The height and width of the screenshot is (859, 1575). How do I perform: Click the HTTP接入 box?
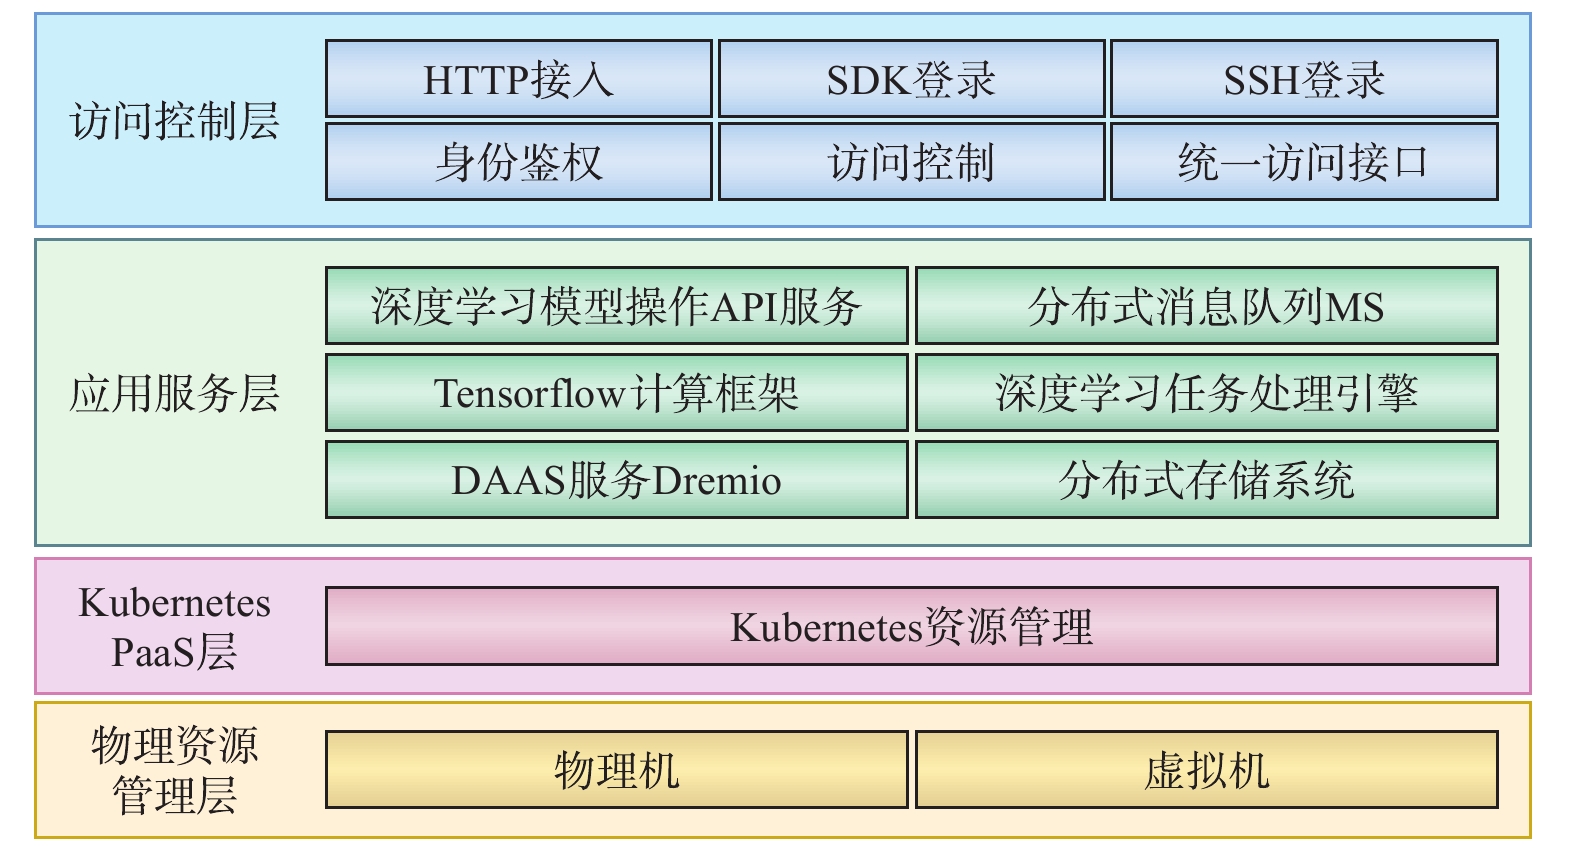[x=518, y=79]
